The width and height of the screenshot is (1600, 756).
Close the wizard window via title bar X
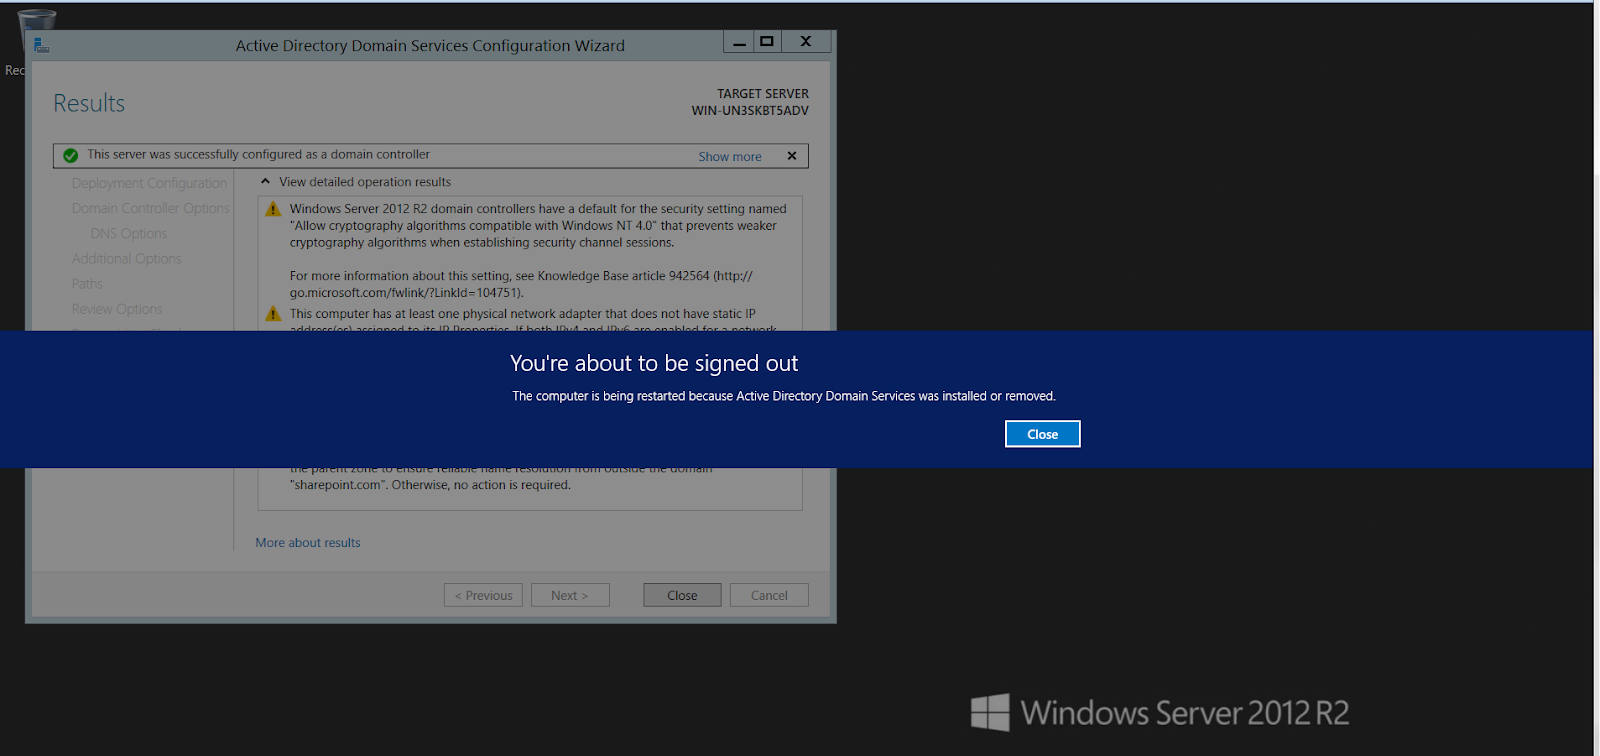tap(806, 42)
